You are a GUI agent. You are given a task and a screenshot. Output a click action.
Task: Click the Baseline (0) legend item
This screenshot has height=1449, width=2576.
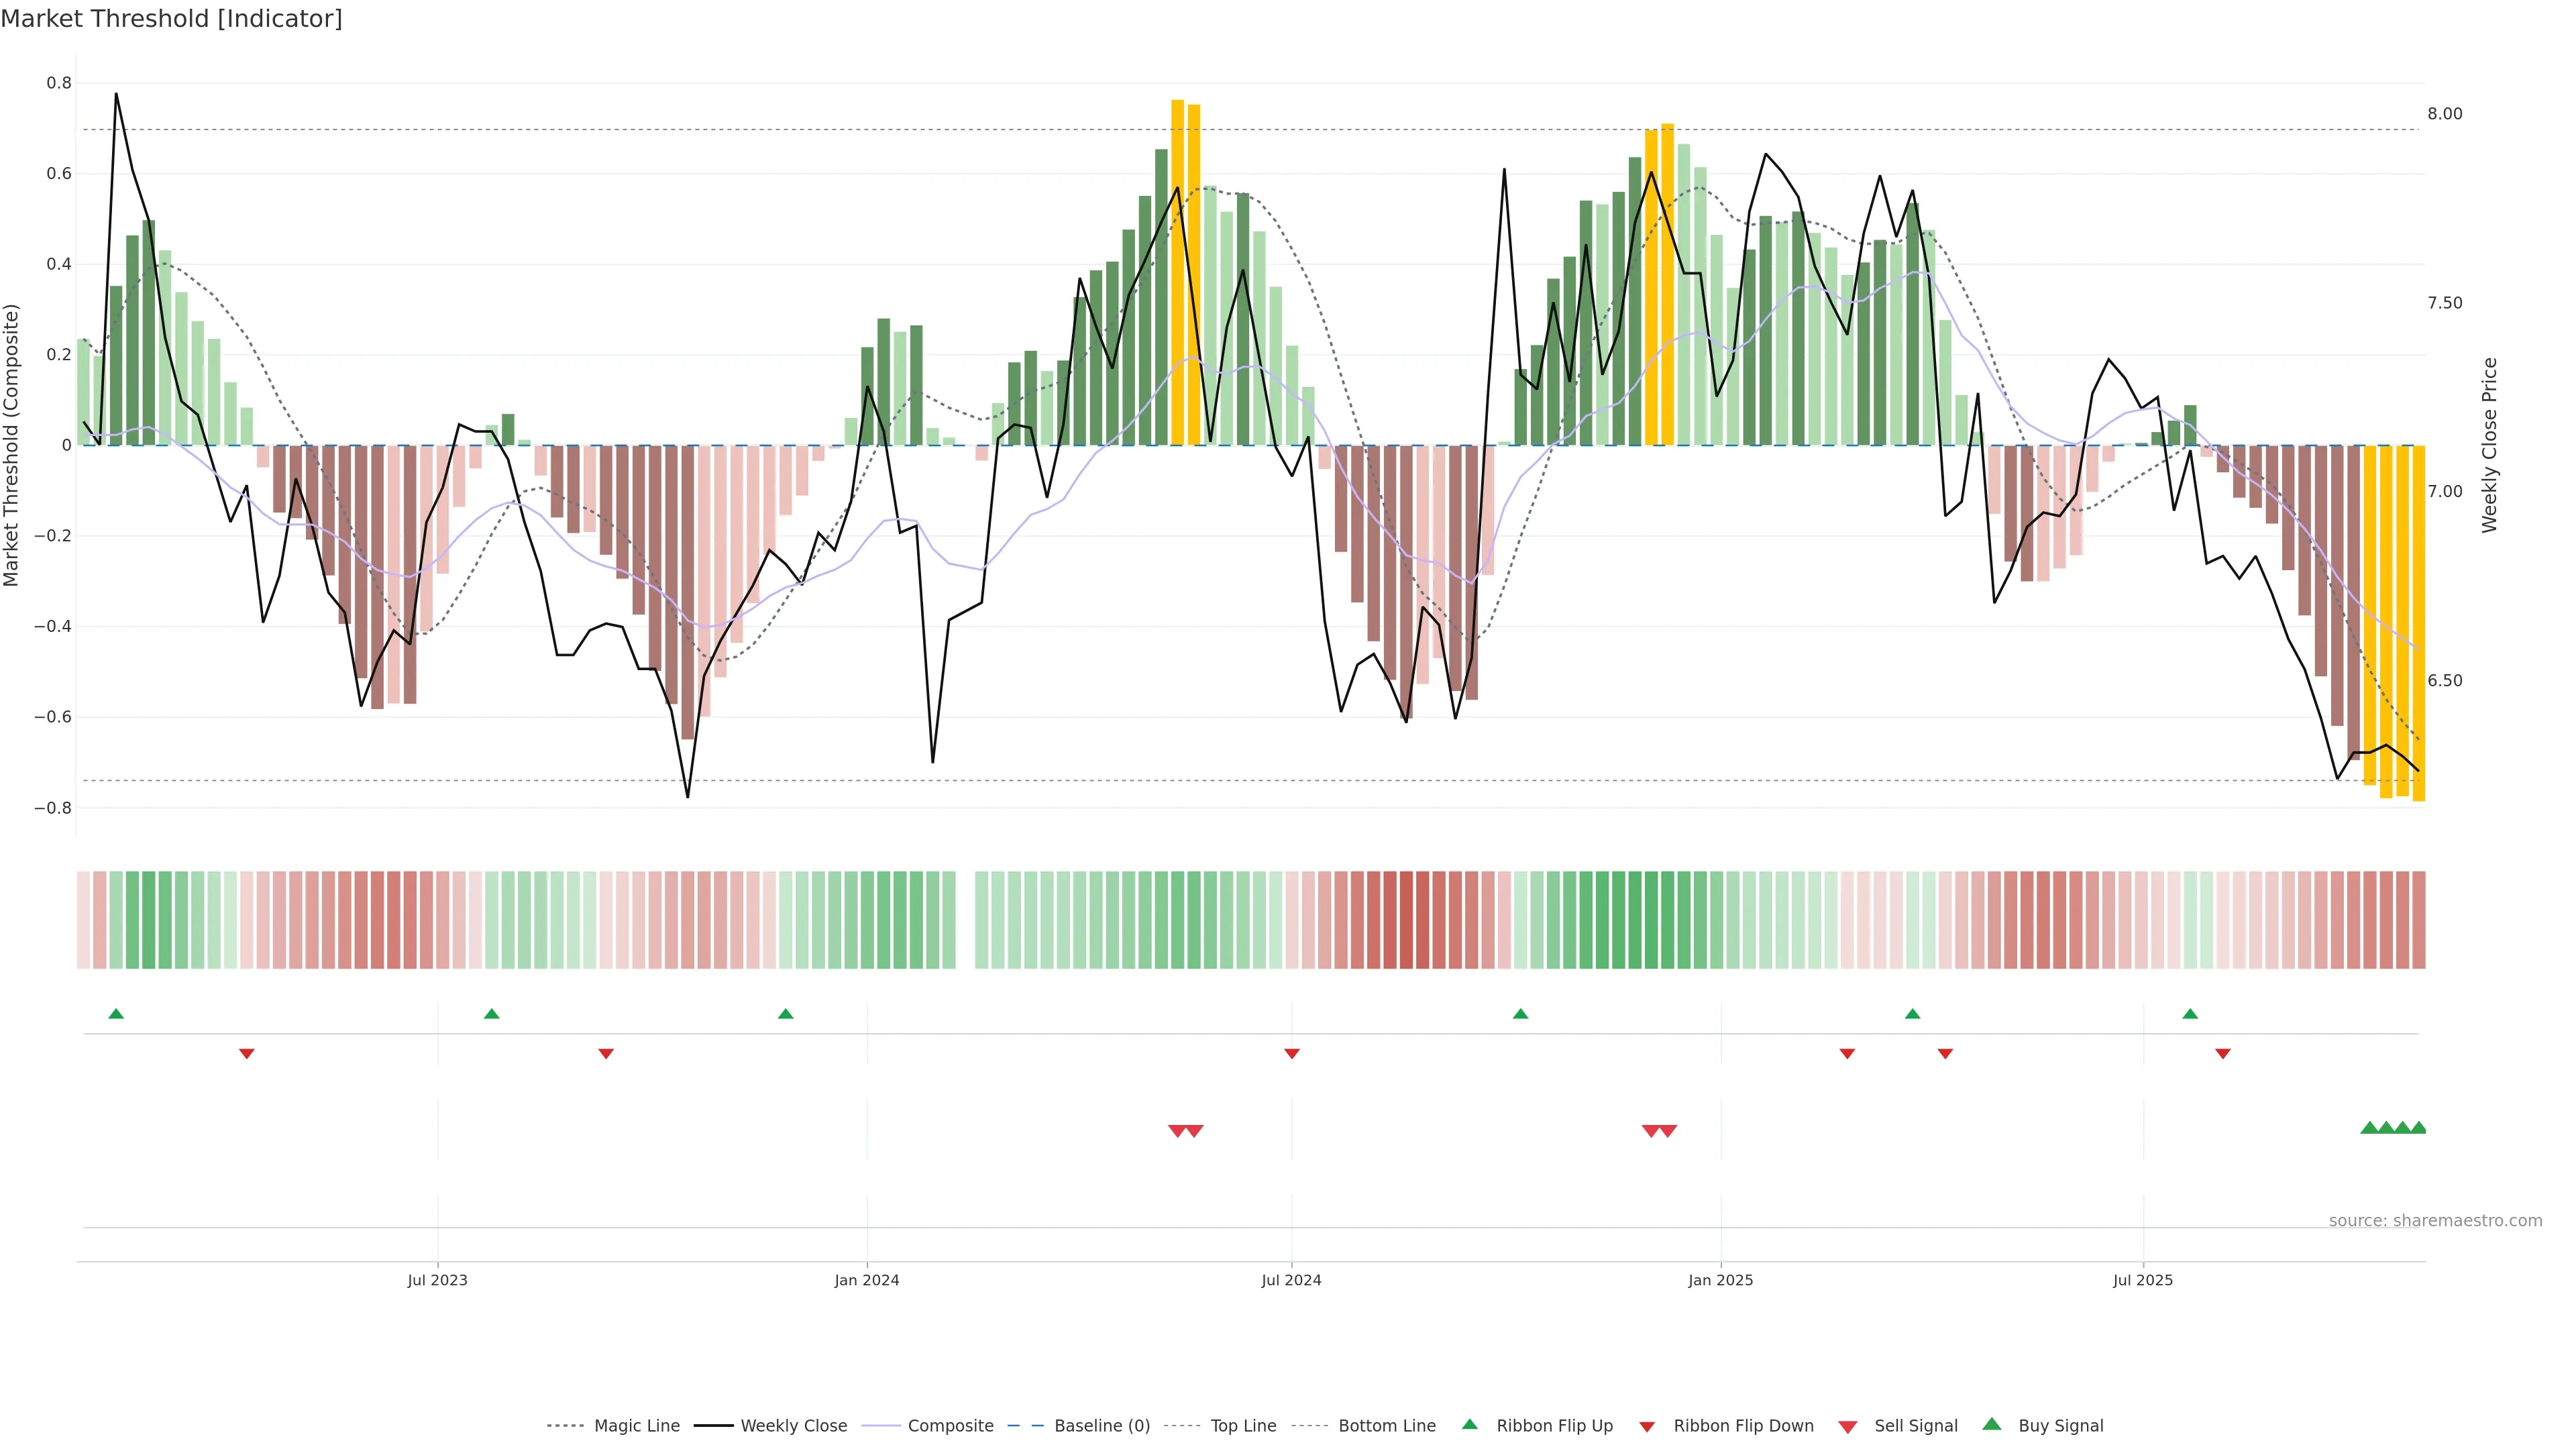1101,1426
